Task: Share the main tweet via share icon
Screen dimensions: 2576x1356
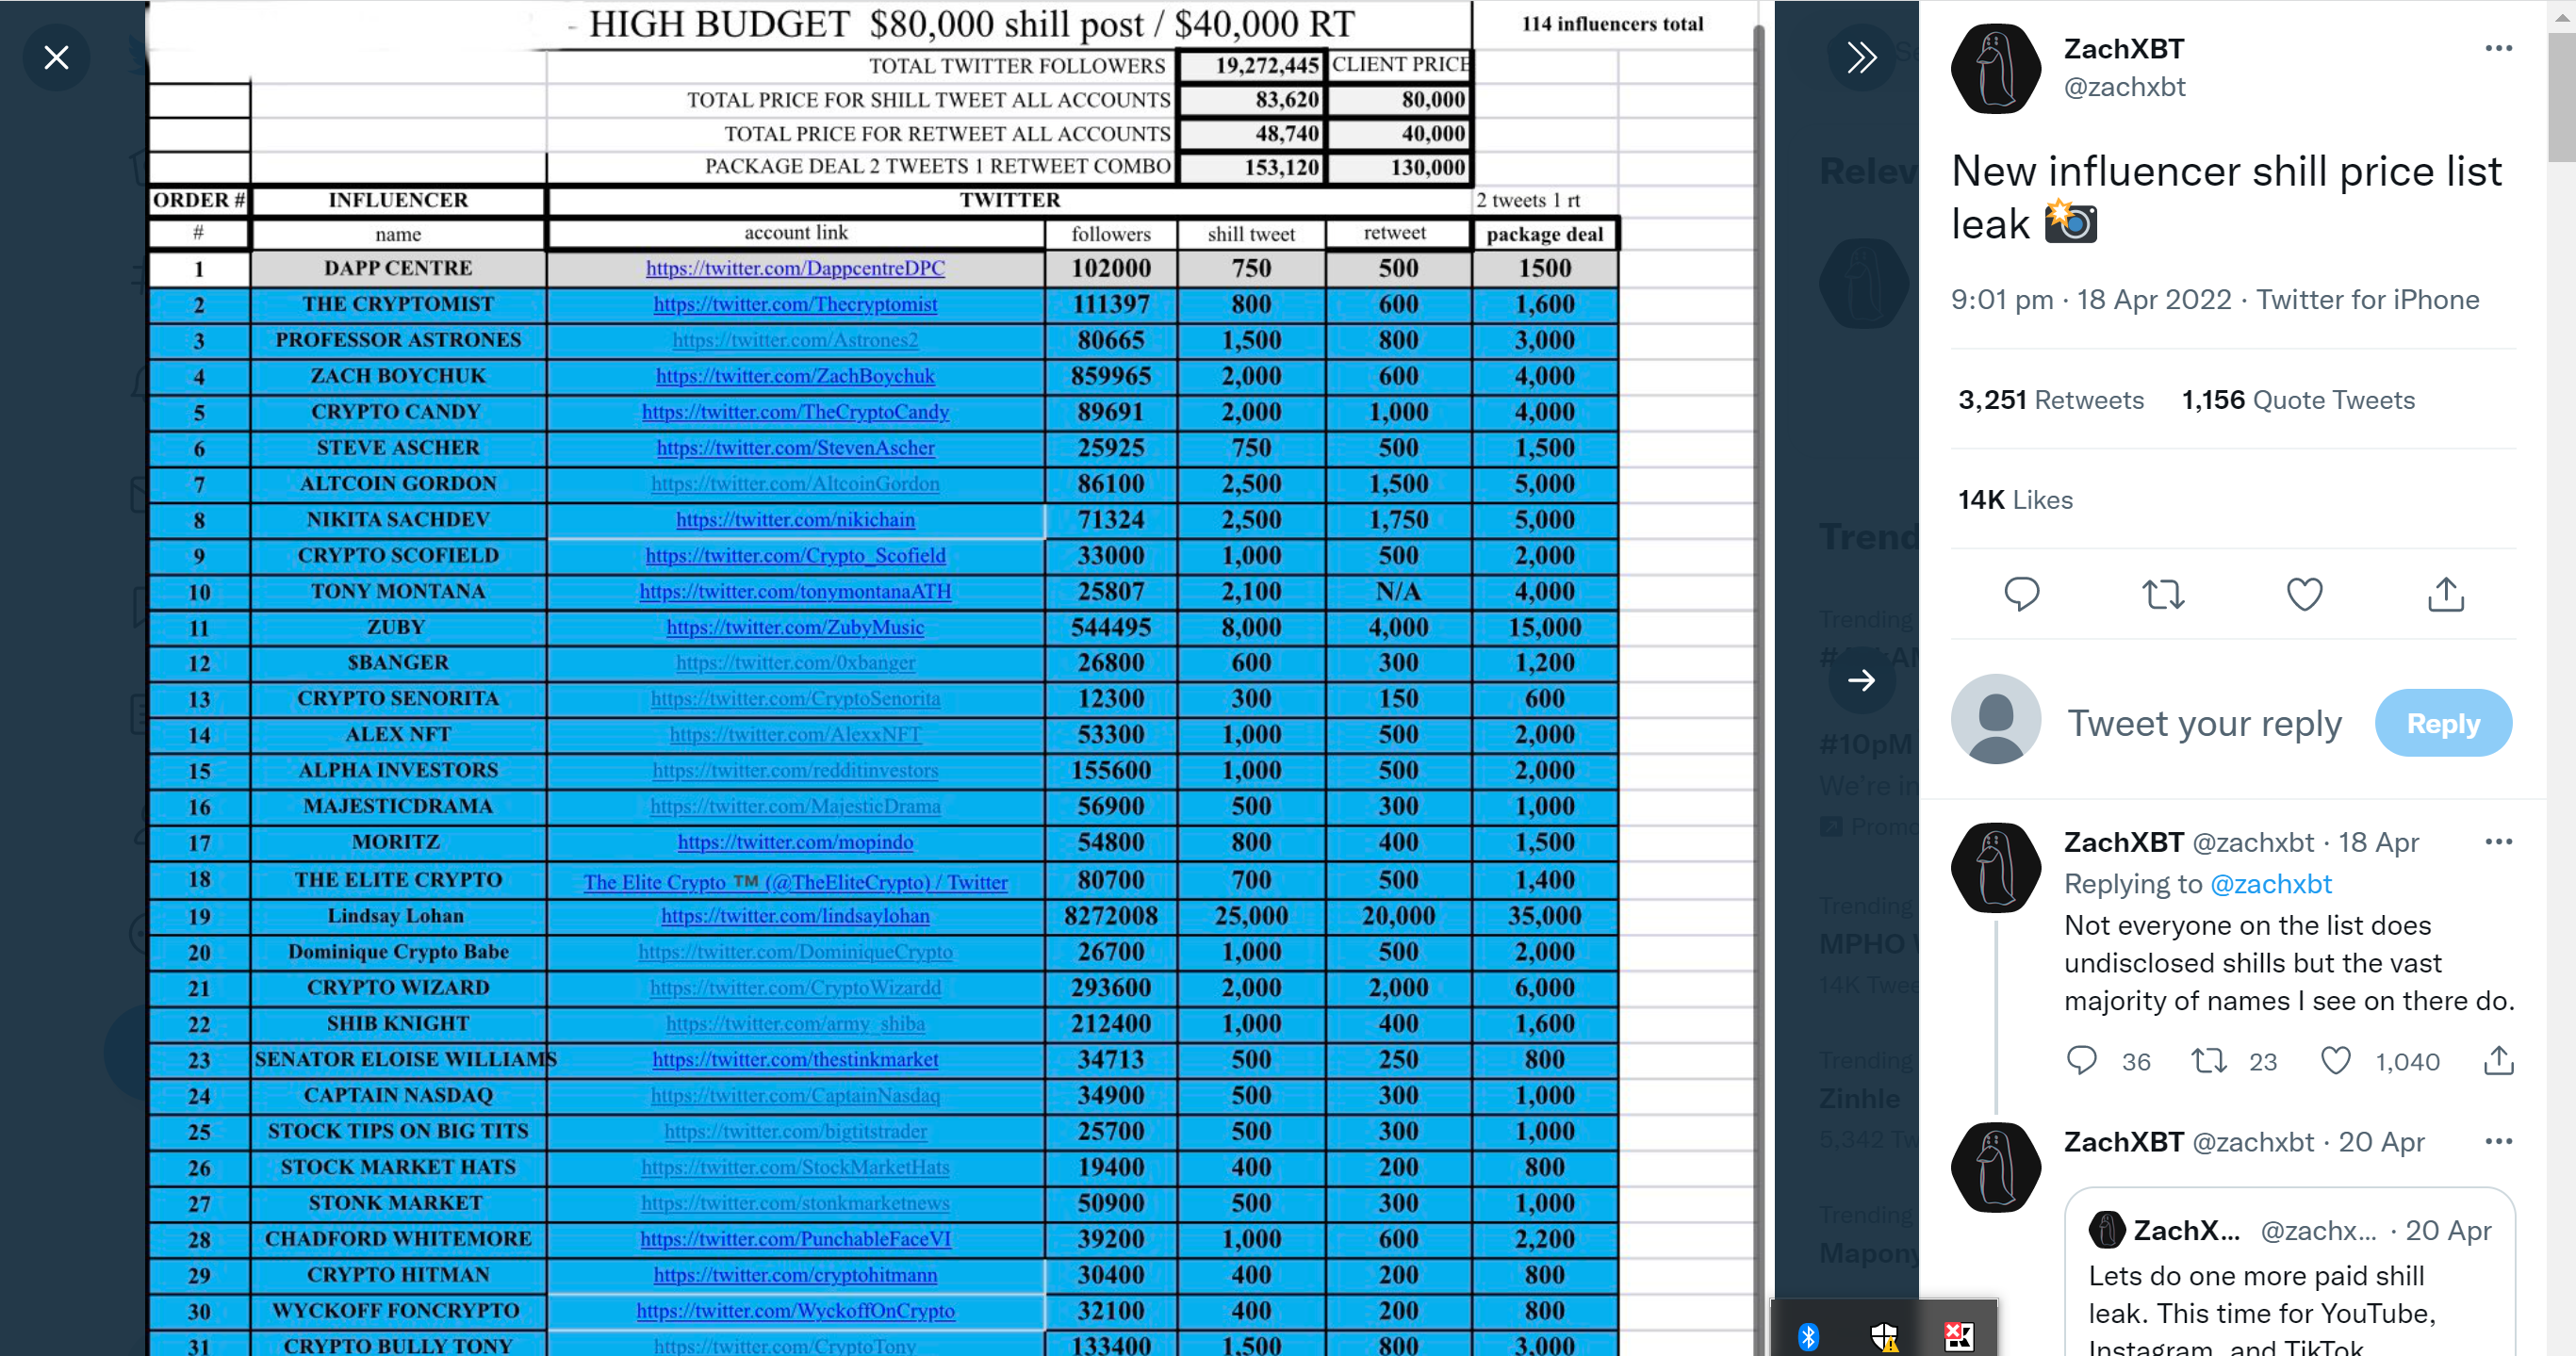Action: pos(2446,594)
